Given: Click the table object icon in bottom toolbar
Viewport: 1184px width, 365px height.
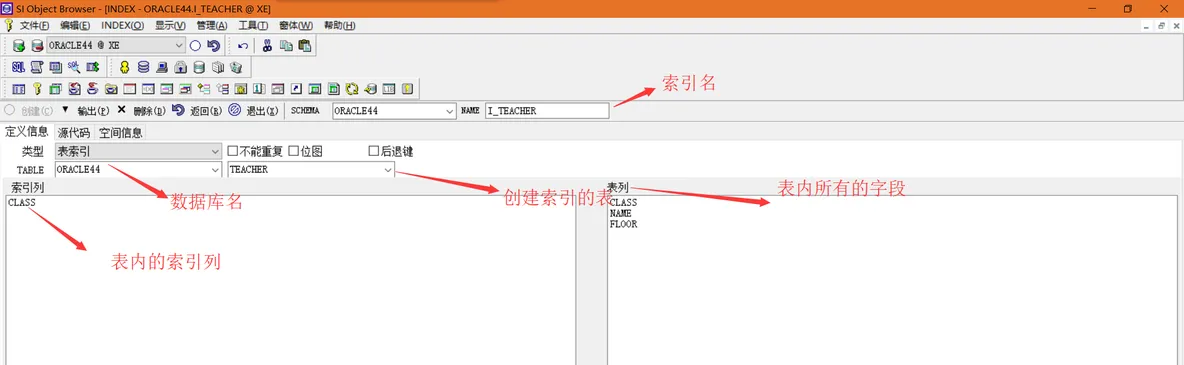Looking at the screenshot, I should click(x=19, y=89).
